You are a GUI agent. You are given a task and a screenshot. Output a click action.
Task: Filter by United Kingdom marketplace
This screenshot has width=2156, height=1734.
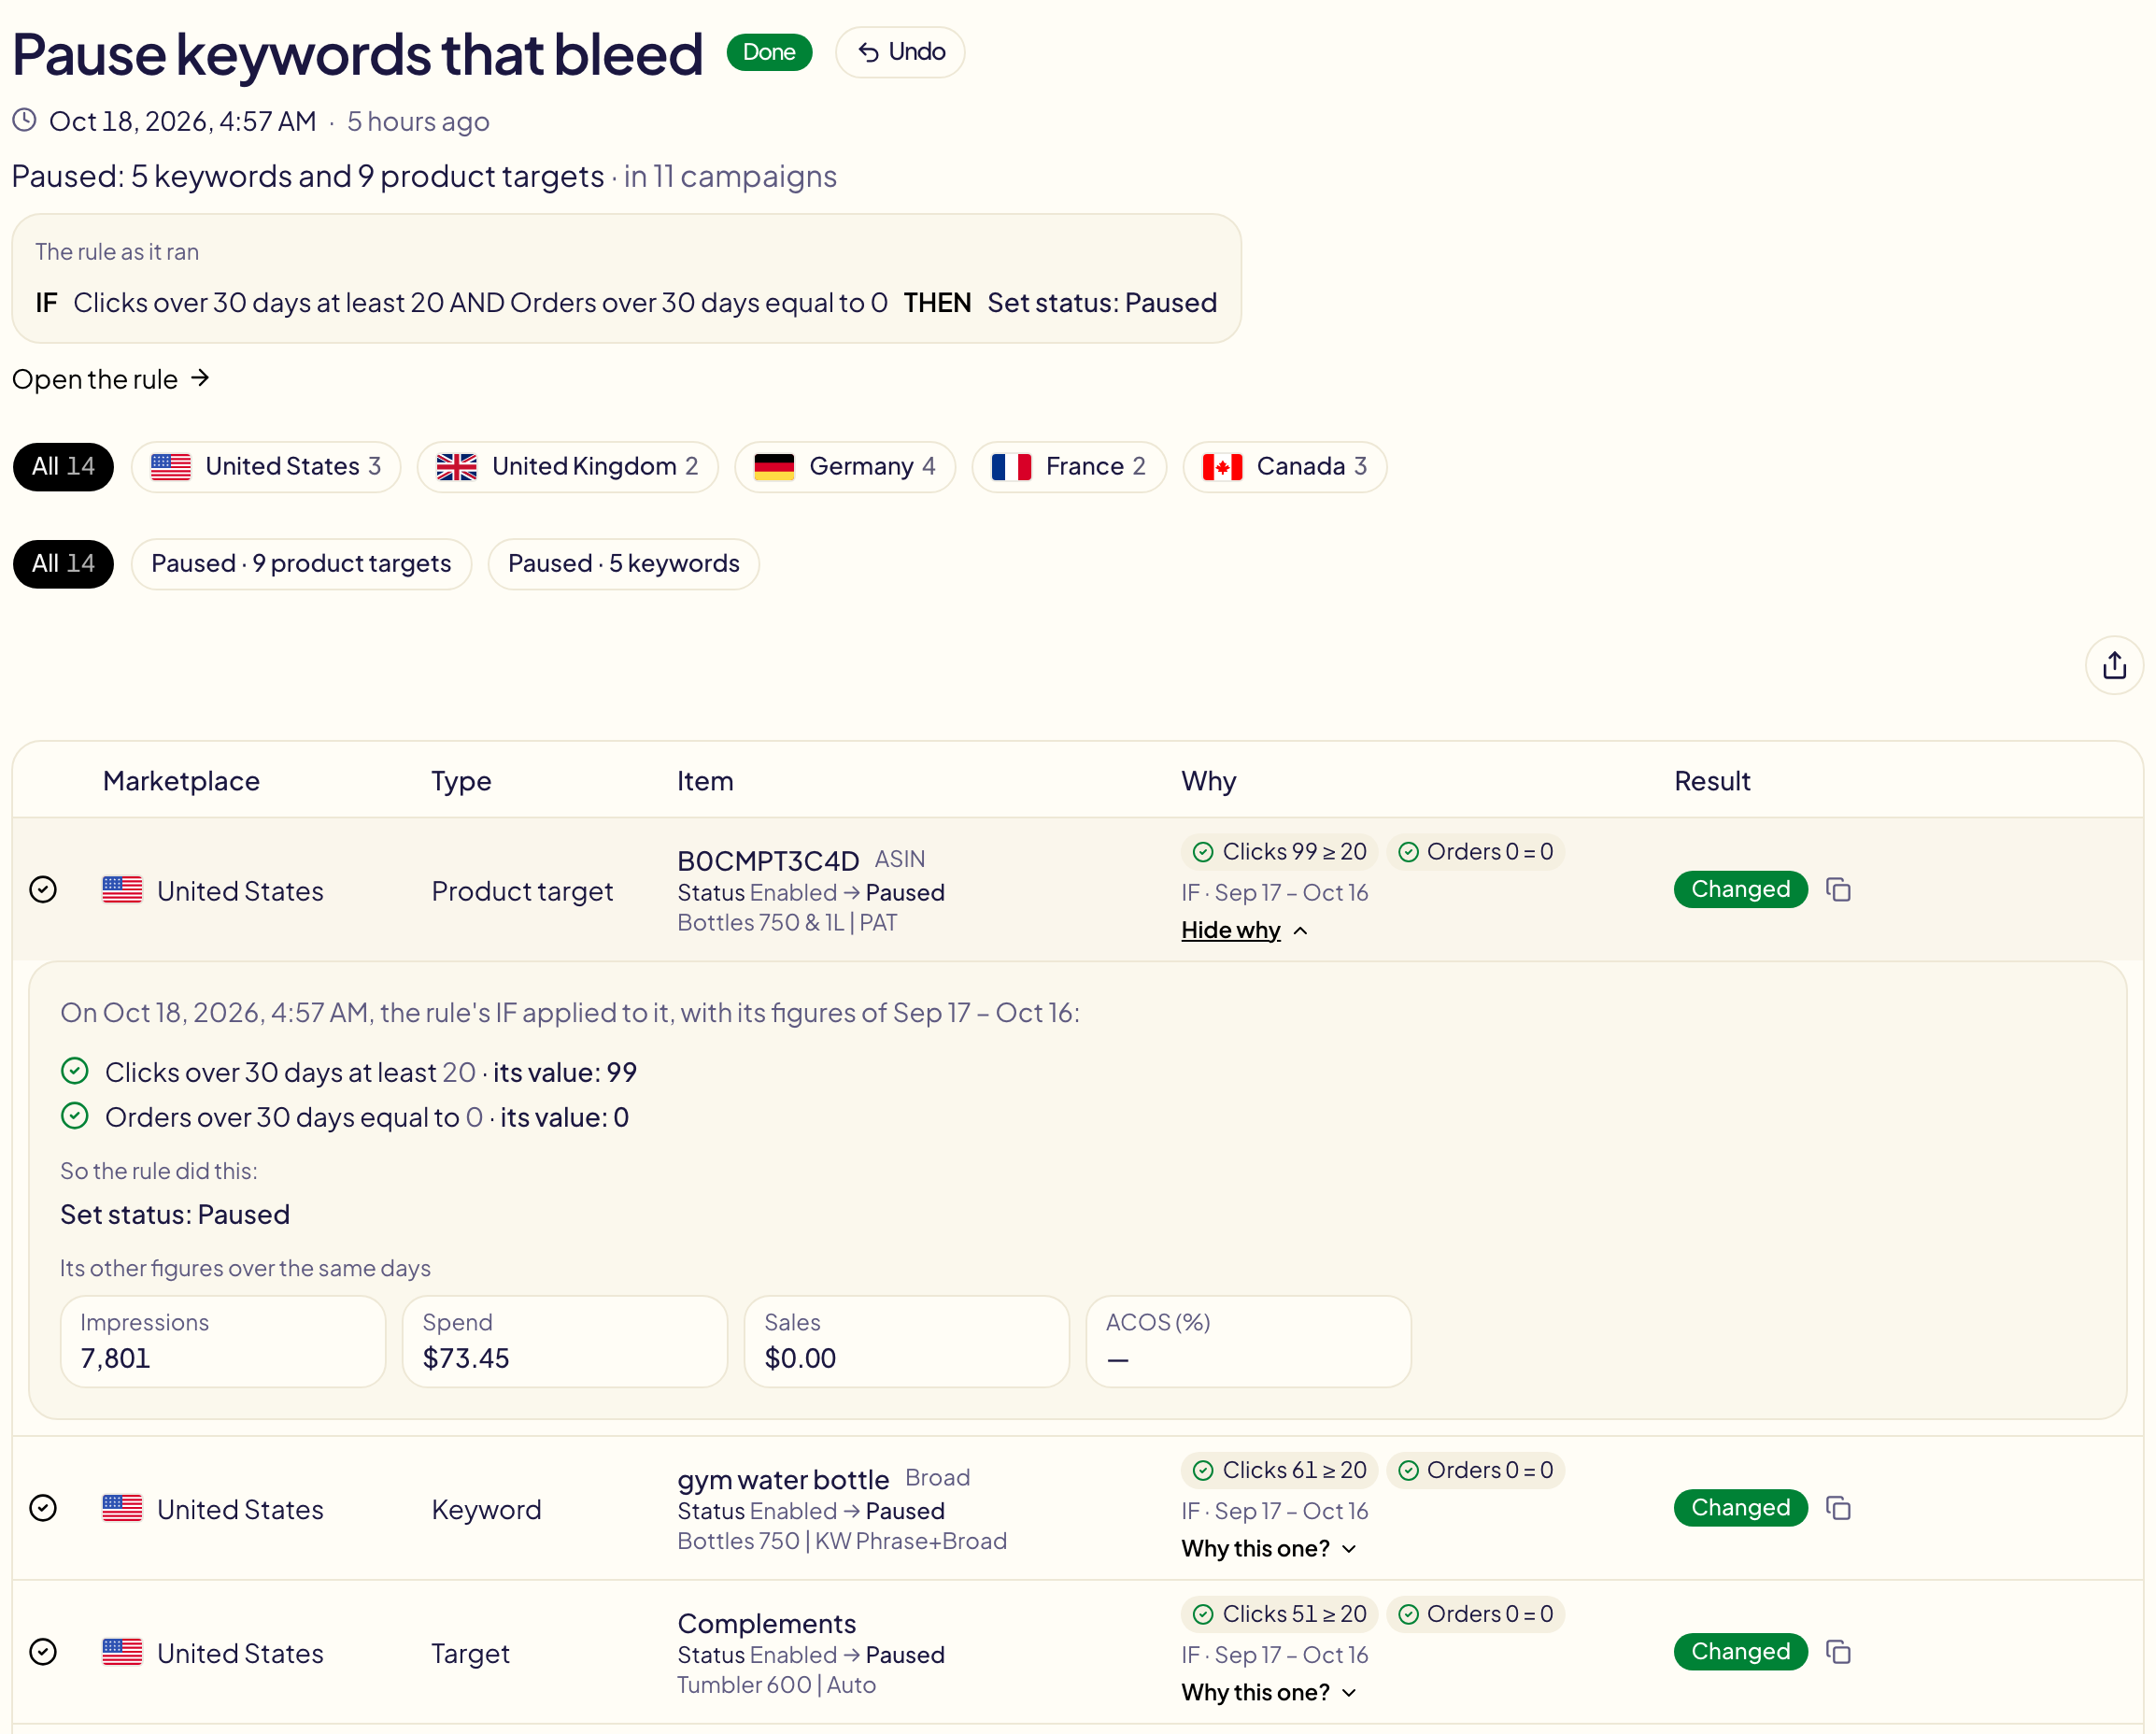pyautogui.click(x=567, y=466)
